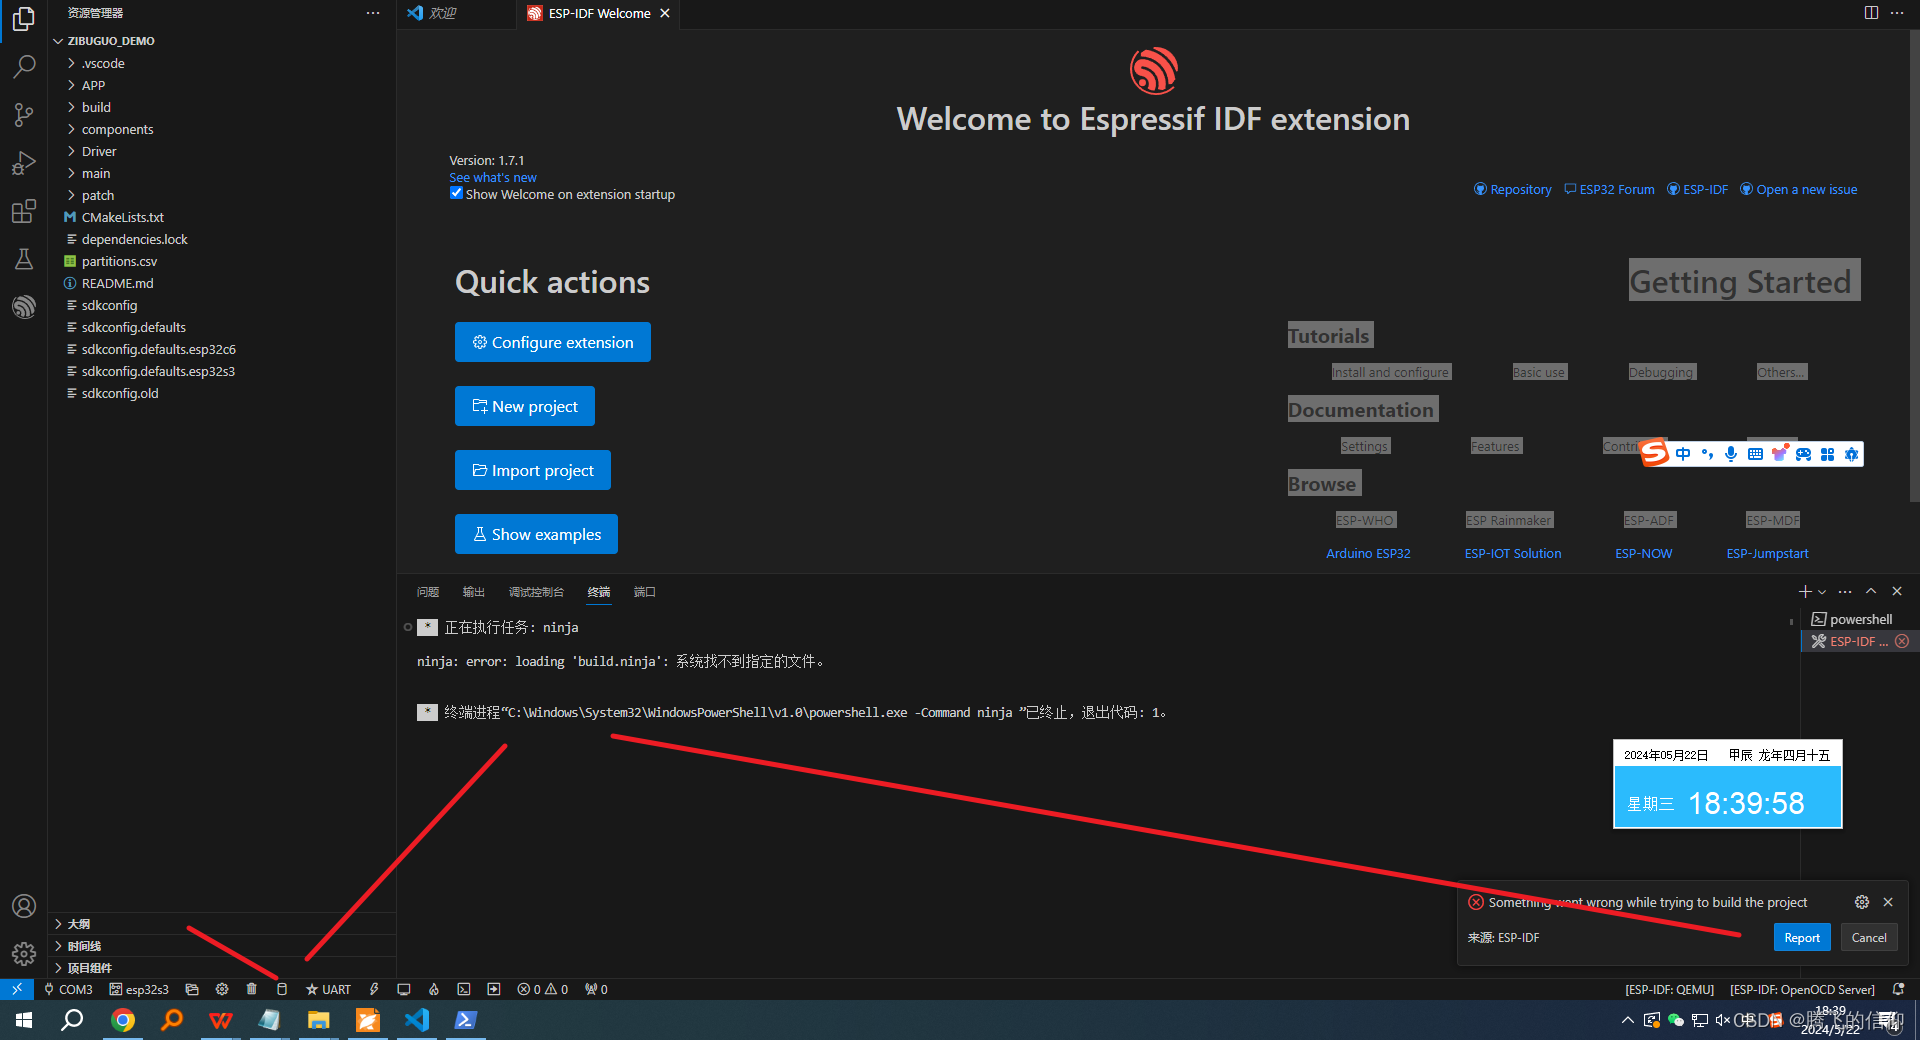The width and height of the screenshot is (1920, 1040).
Task: Click Report button in error notification
Action: (1802, 937)
